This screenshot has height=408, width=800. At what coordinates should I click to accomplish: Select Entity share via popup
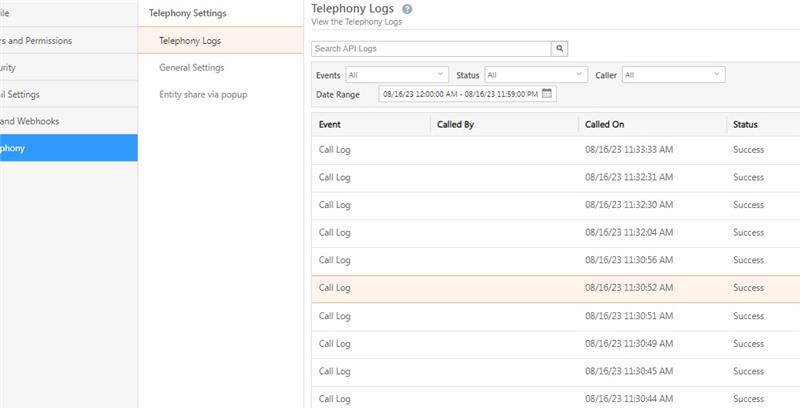coord(203,95)
